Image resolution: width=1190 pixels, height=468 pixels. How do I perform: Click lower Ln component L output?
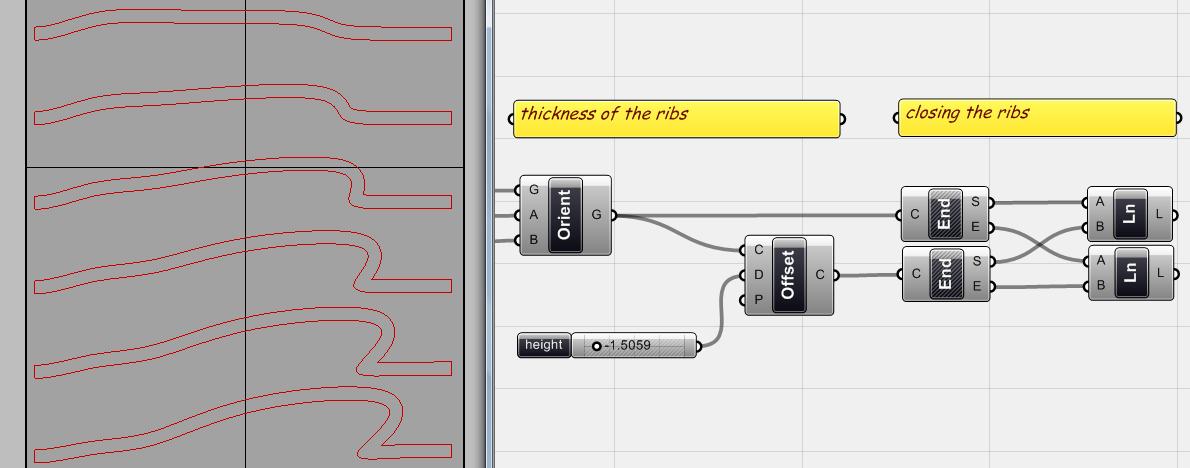1161,273
